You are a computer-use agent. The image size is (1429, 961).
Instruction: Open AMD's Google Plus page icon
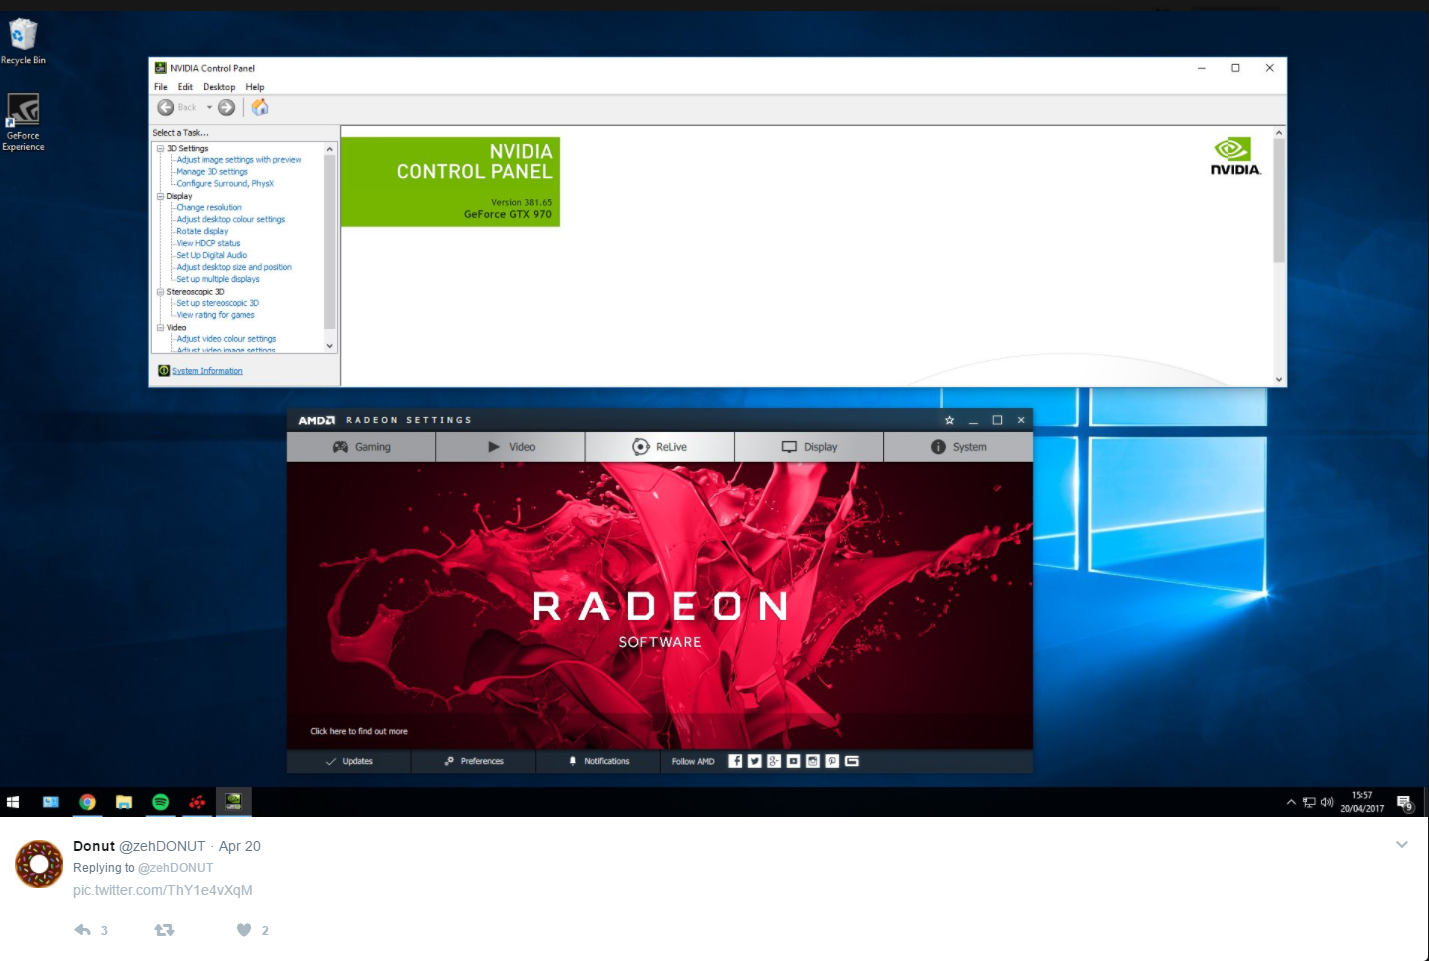pyautogui.click(x=774, y=761)
